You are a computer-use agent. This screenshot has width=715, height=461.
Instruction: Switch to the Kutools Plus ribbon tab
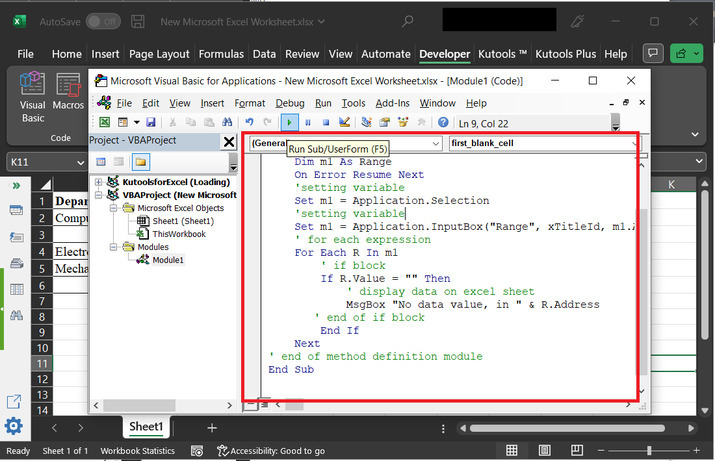566,54
